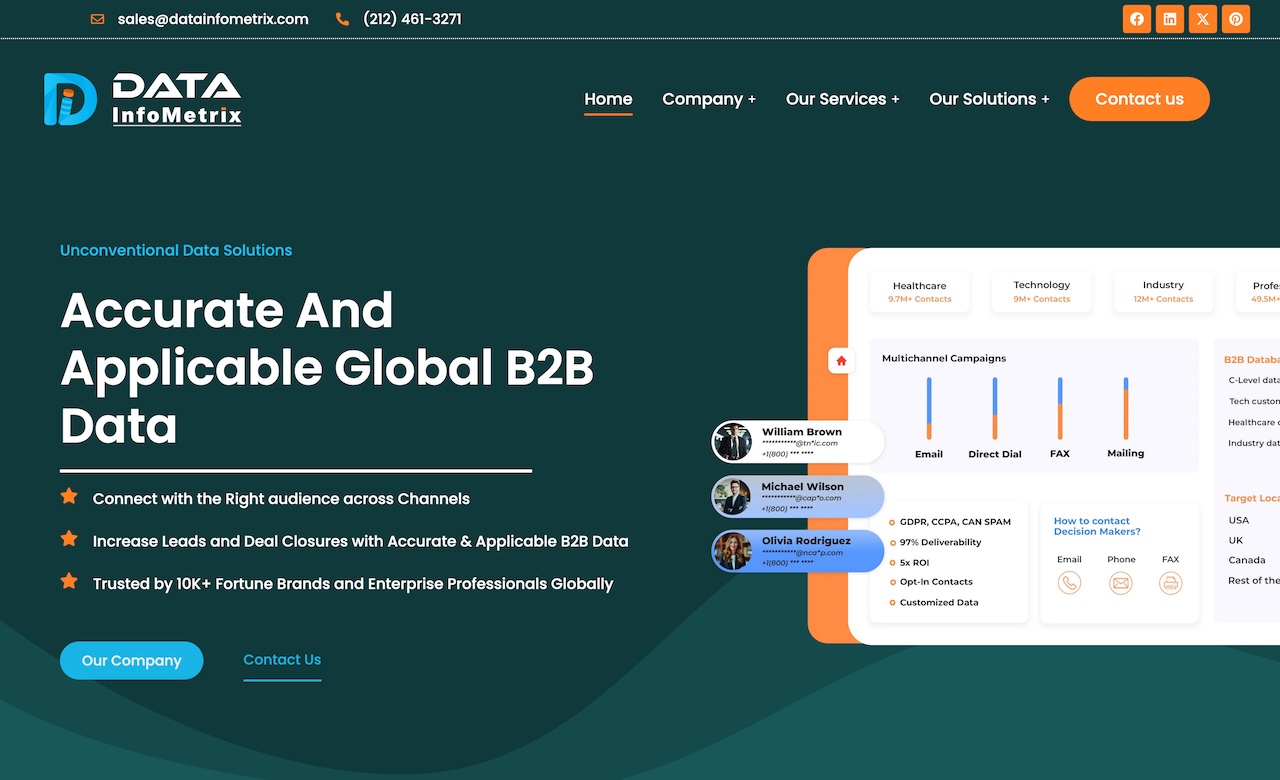The height and width of the screenshot is (780, 1280).
Task: Click the orange Contact us button
Action: [1139, 99]
